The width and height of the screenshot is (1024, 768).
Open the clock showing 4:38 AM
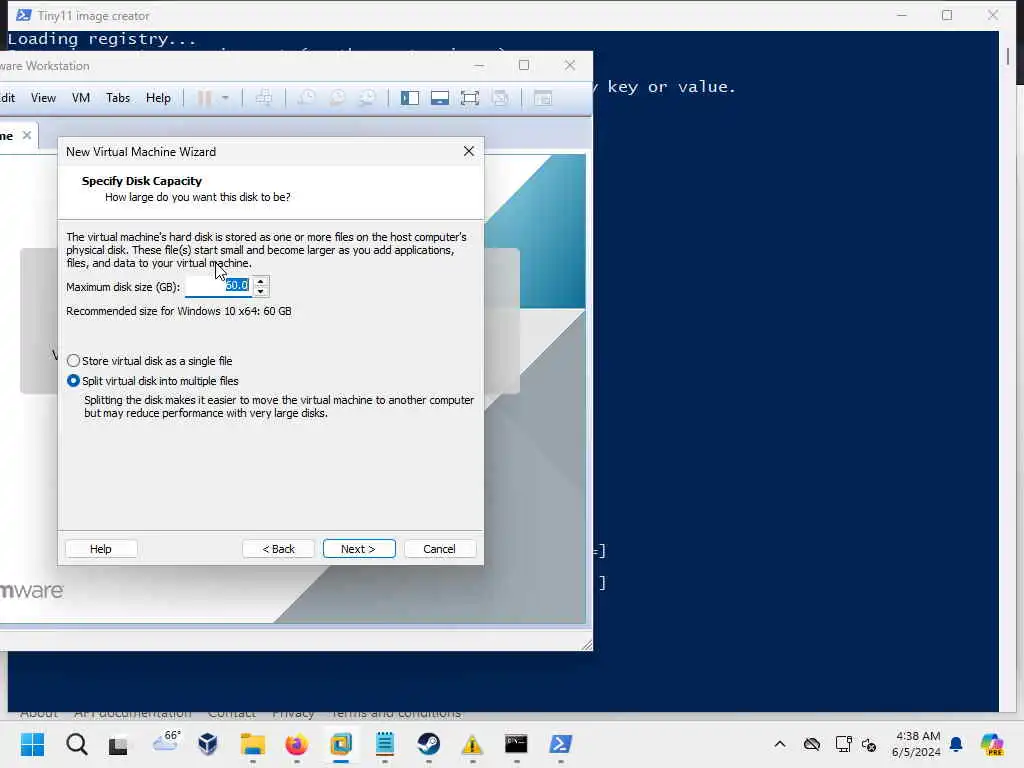(917, 744)
